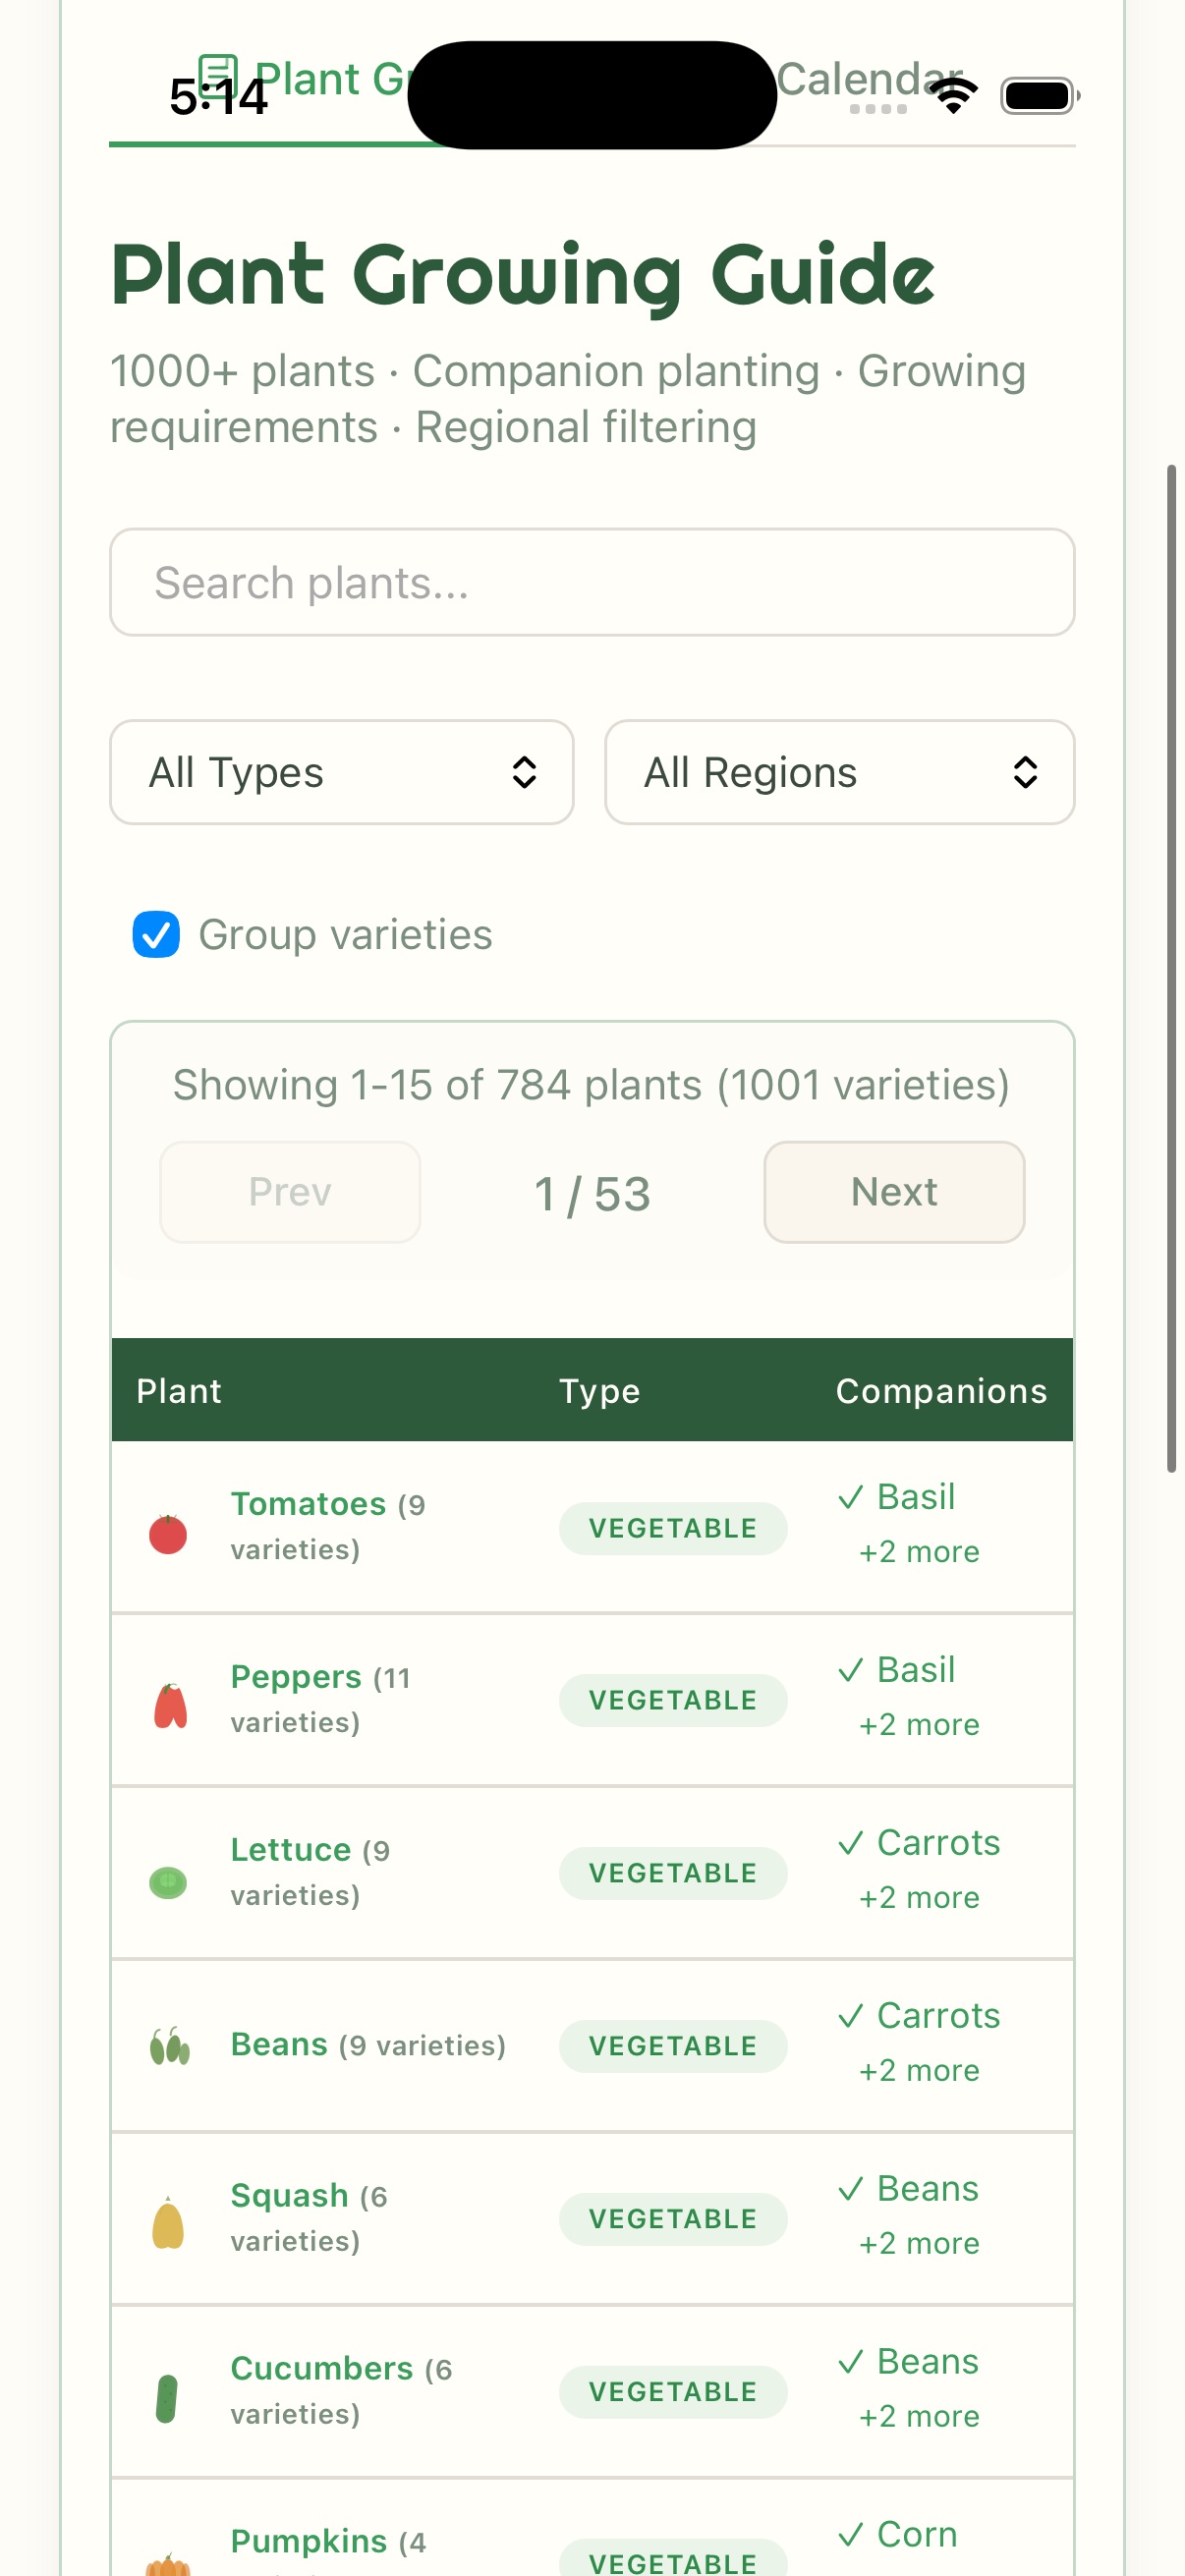The width and height of the screenshot is (1185, 2576).
Task: Open the All Regions dropdown
Action: (838, 772)
